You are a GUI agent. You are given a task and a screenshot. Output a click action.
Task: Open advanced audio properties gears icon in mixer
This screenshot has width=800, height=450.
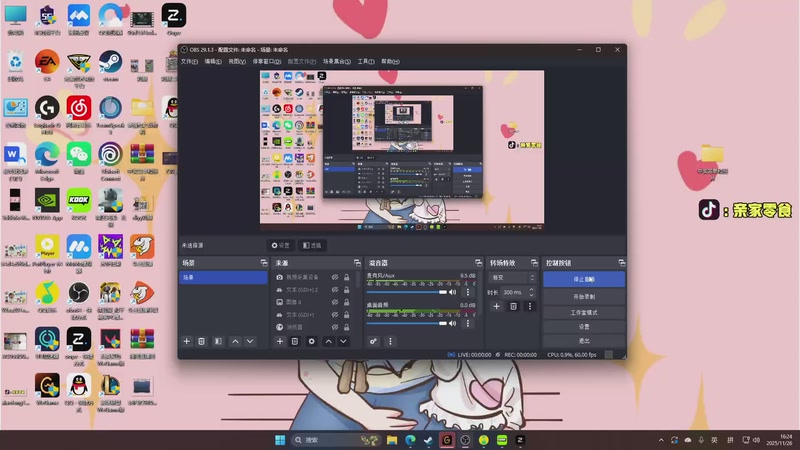373,341
